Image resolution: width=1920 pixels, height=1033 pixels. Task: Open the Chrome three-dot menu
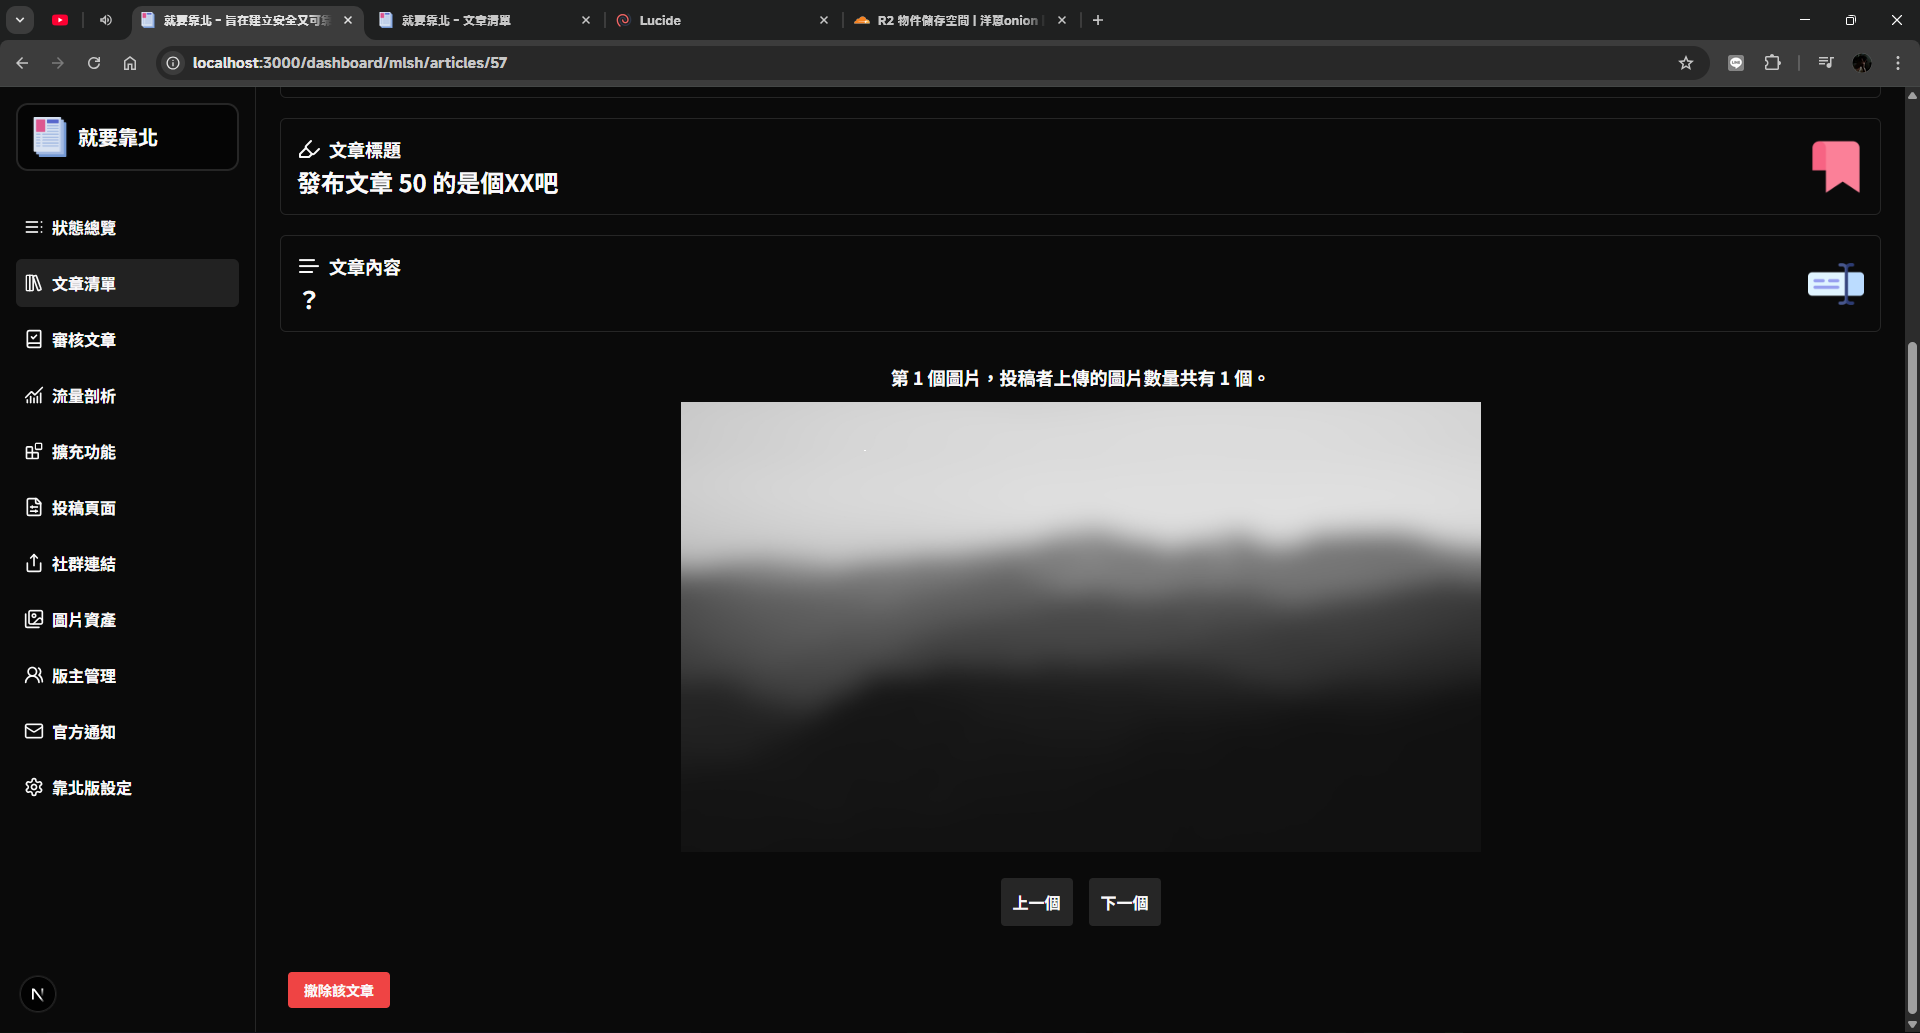tap(1897, 62)
